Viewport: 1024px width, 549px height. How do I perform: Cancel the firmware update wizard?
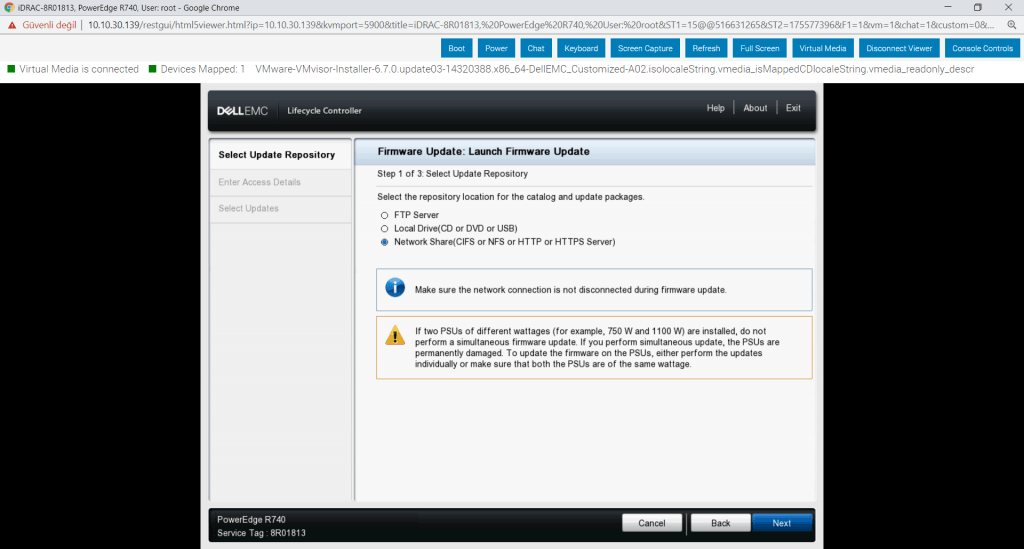(652, 523)
